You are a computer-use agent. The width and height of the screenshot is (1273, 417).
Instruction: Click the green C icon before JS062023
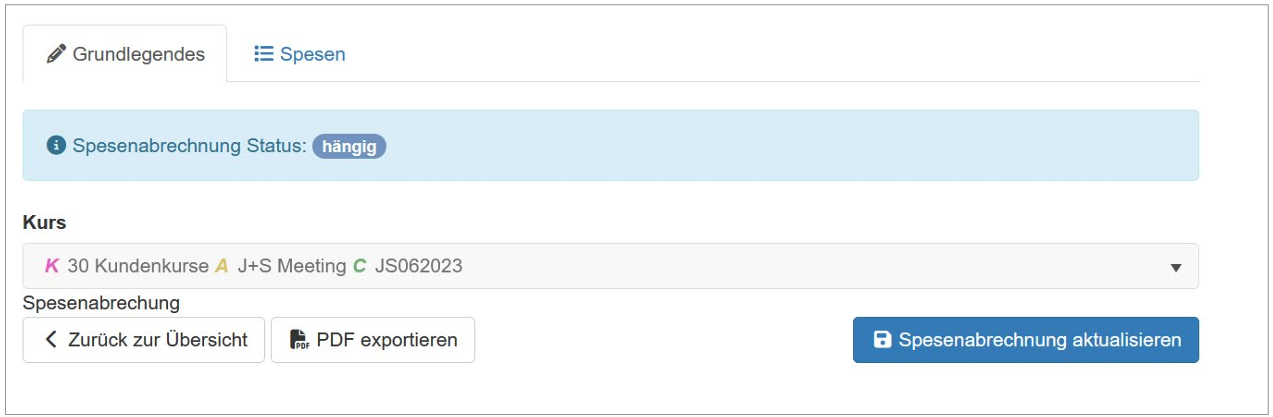(x=360, y=266)
